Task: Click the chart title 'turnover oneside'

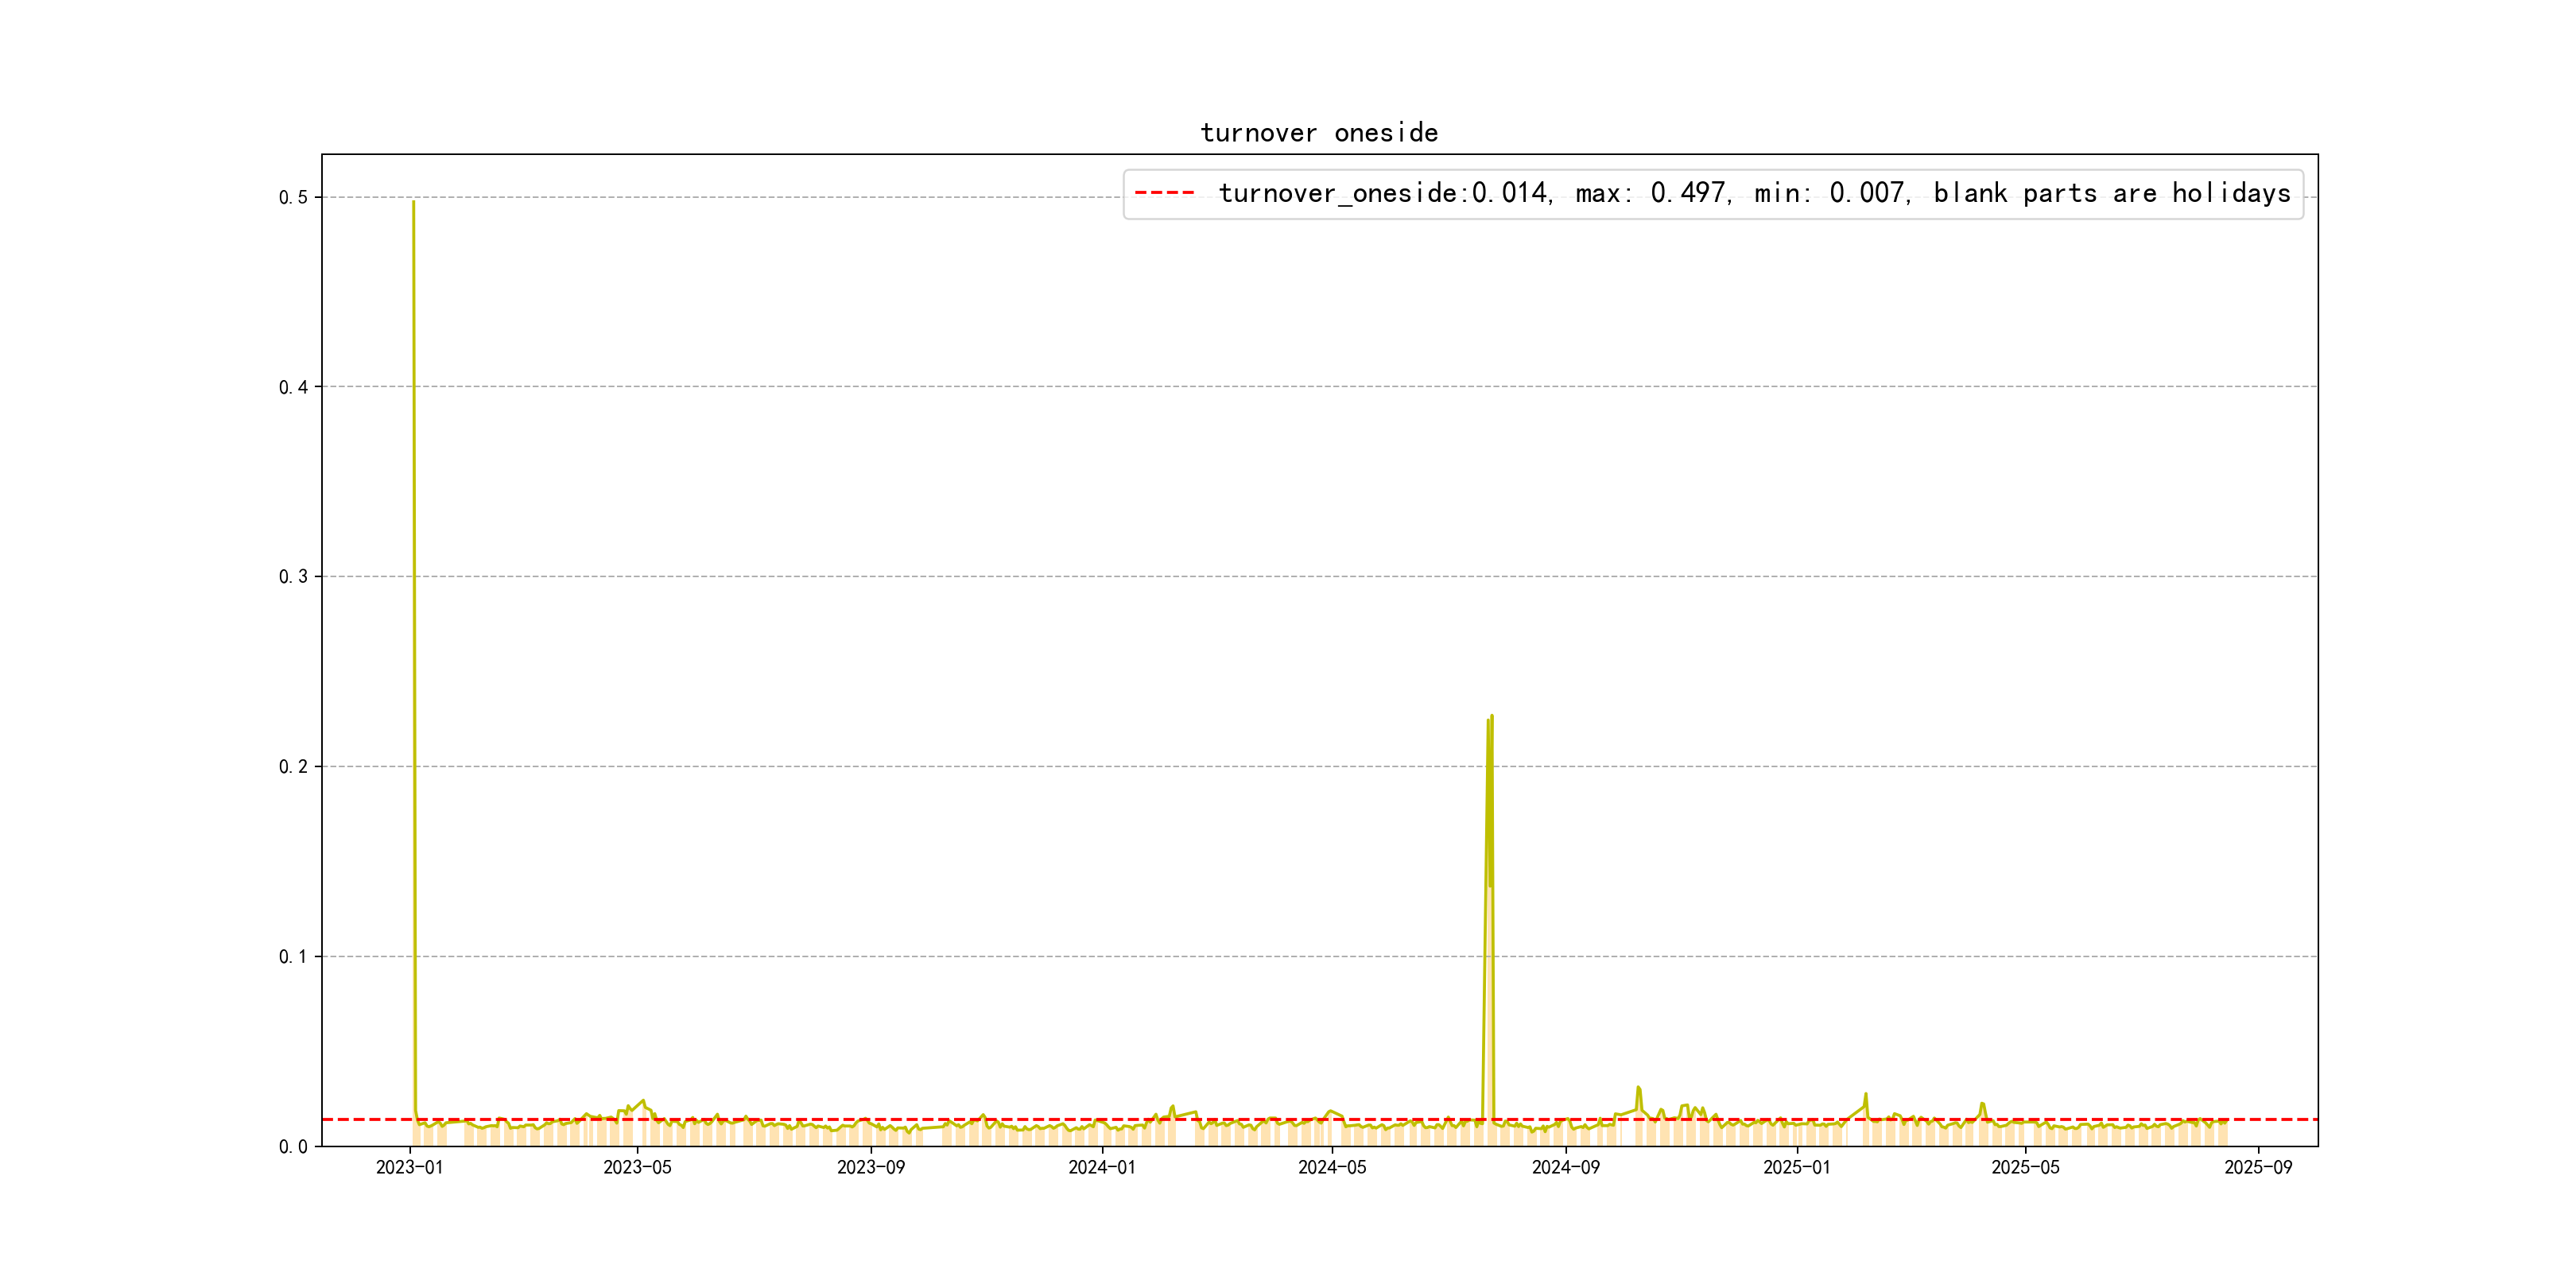Action: point(1319,133)
